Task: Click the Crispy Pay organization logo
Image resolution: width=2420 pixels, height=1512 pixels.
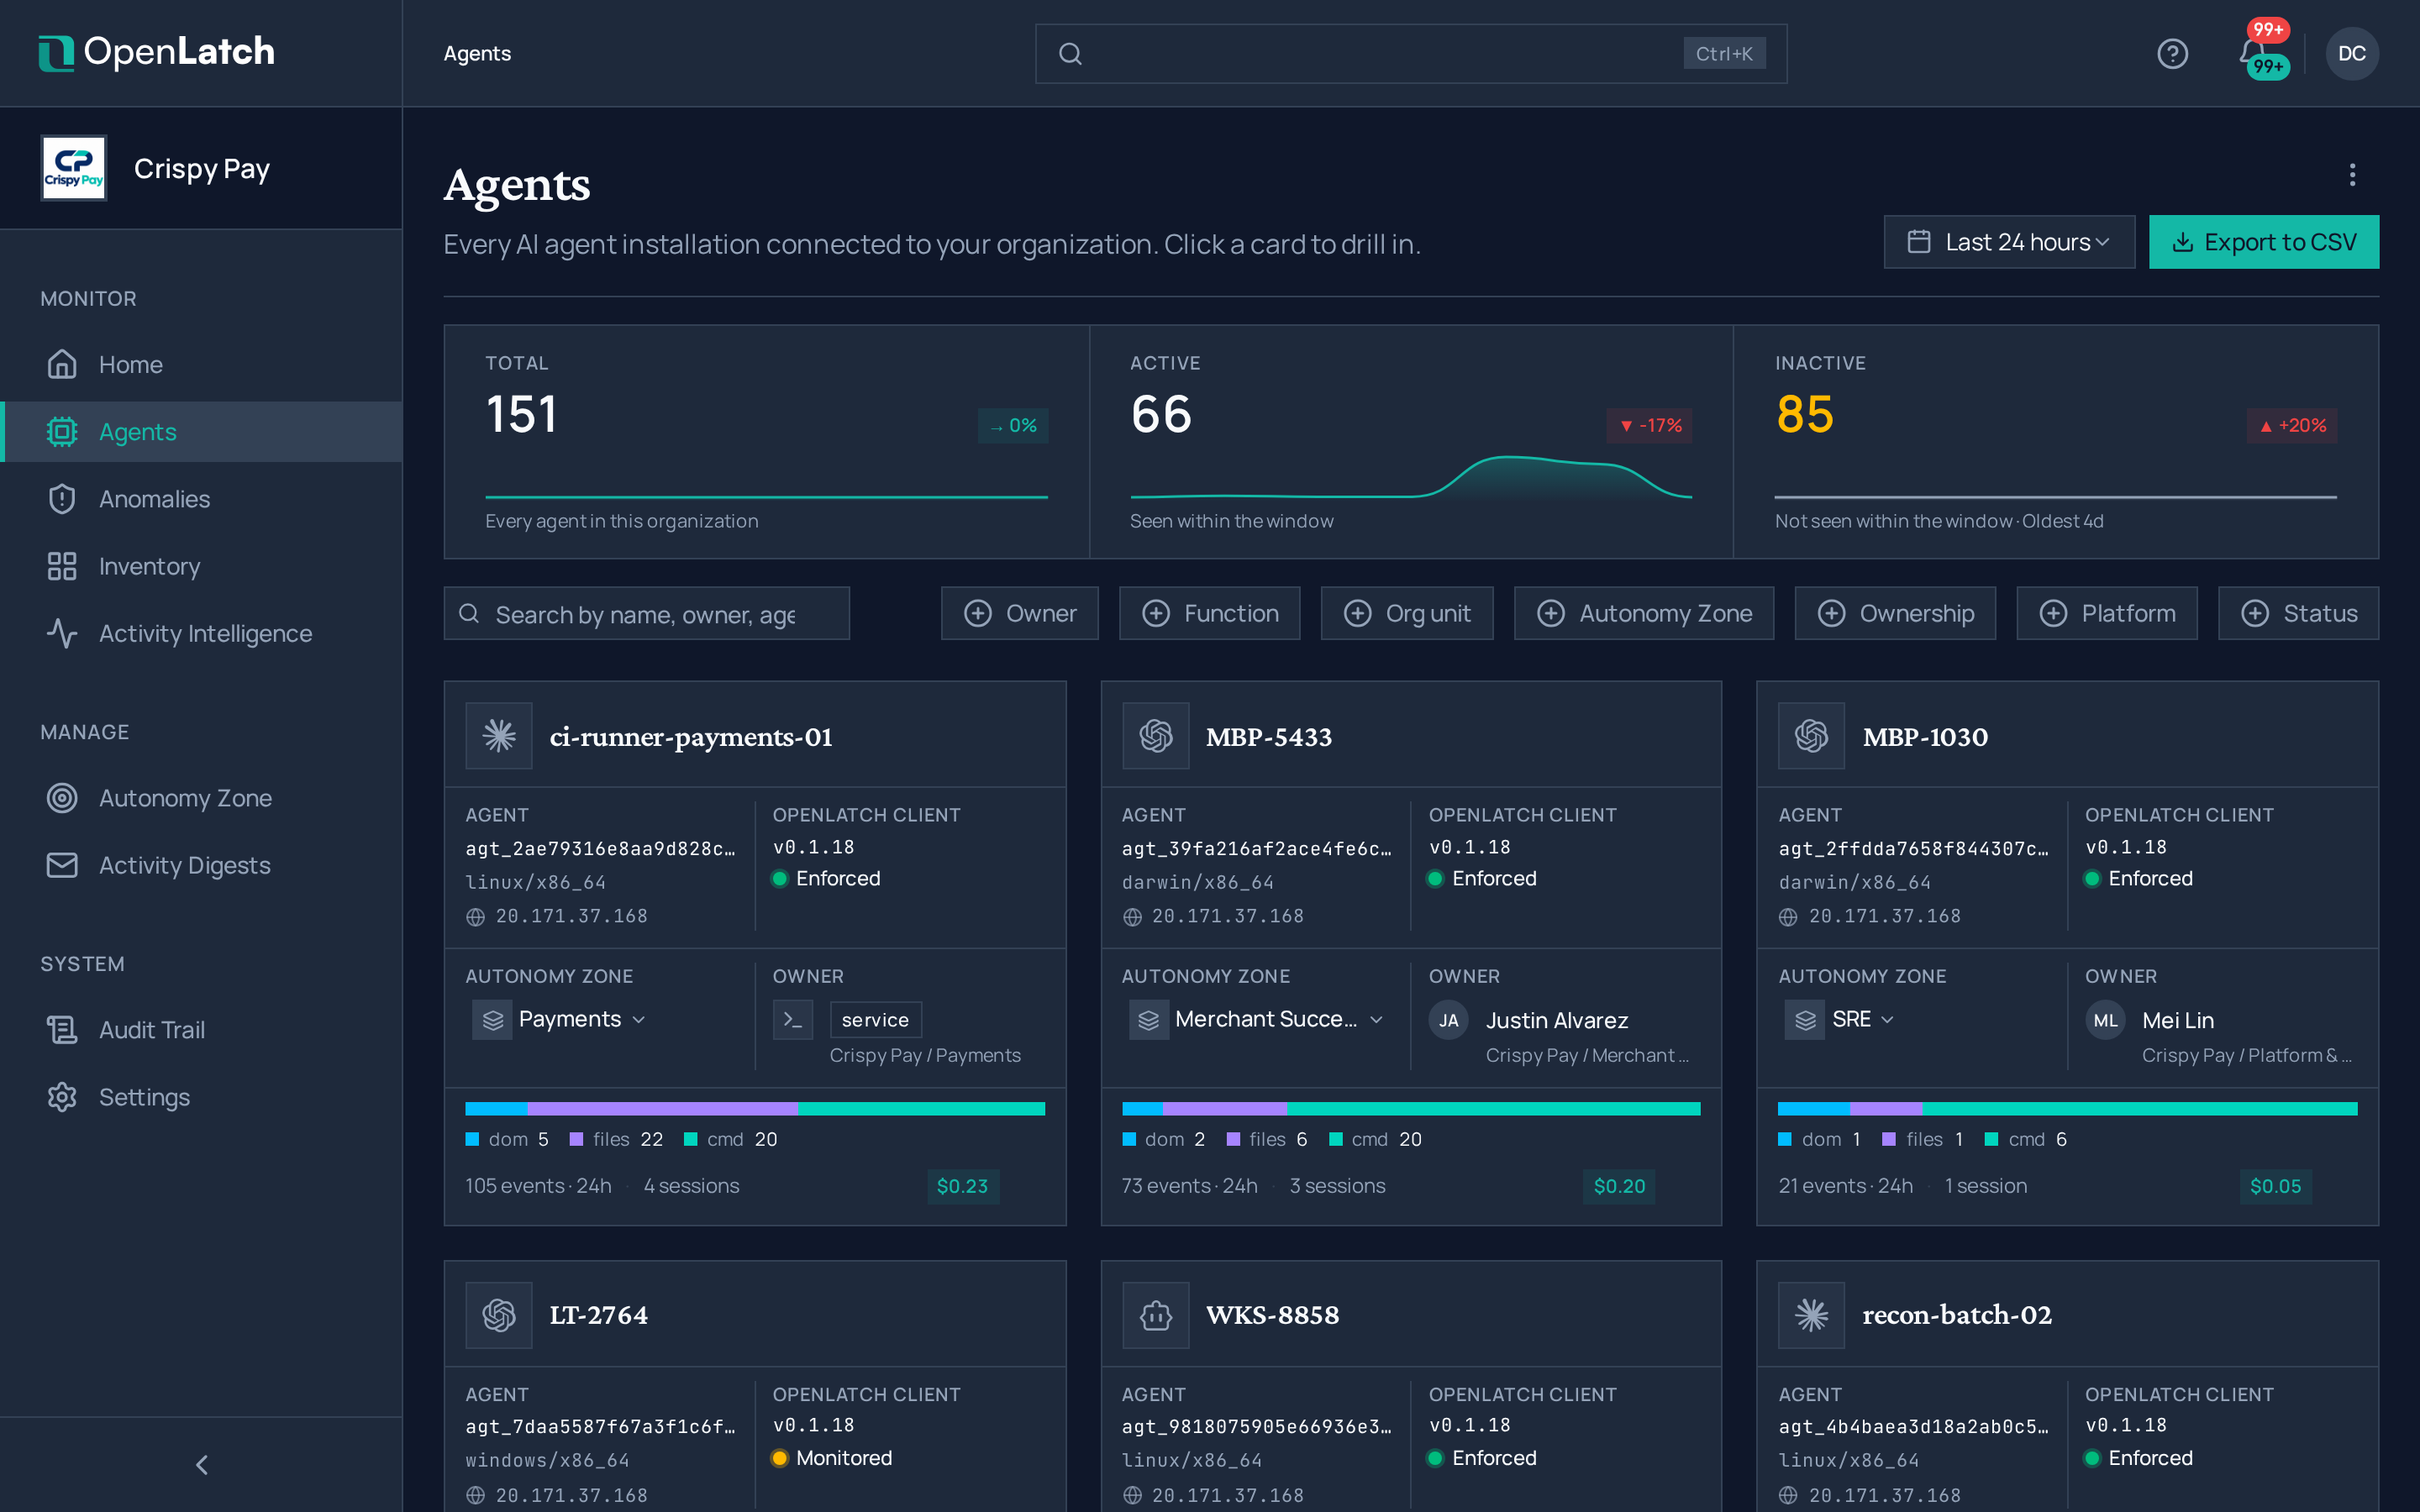Action: (74, 168)
